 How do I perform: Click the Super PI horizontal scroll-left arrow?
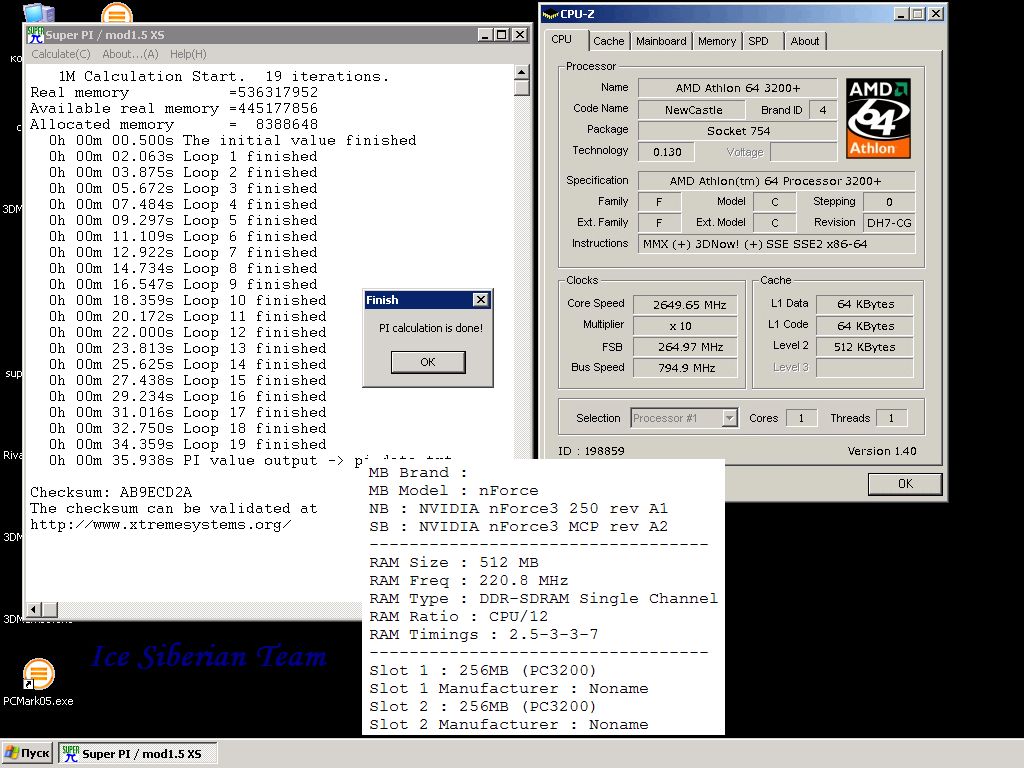click(33, 609)
